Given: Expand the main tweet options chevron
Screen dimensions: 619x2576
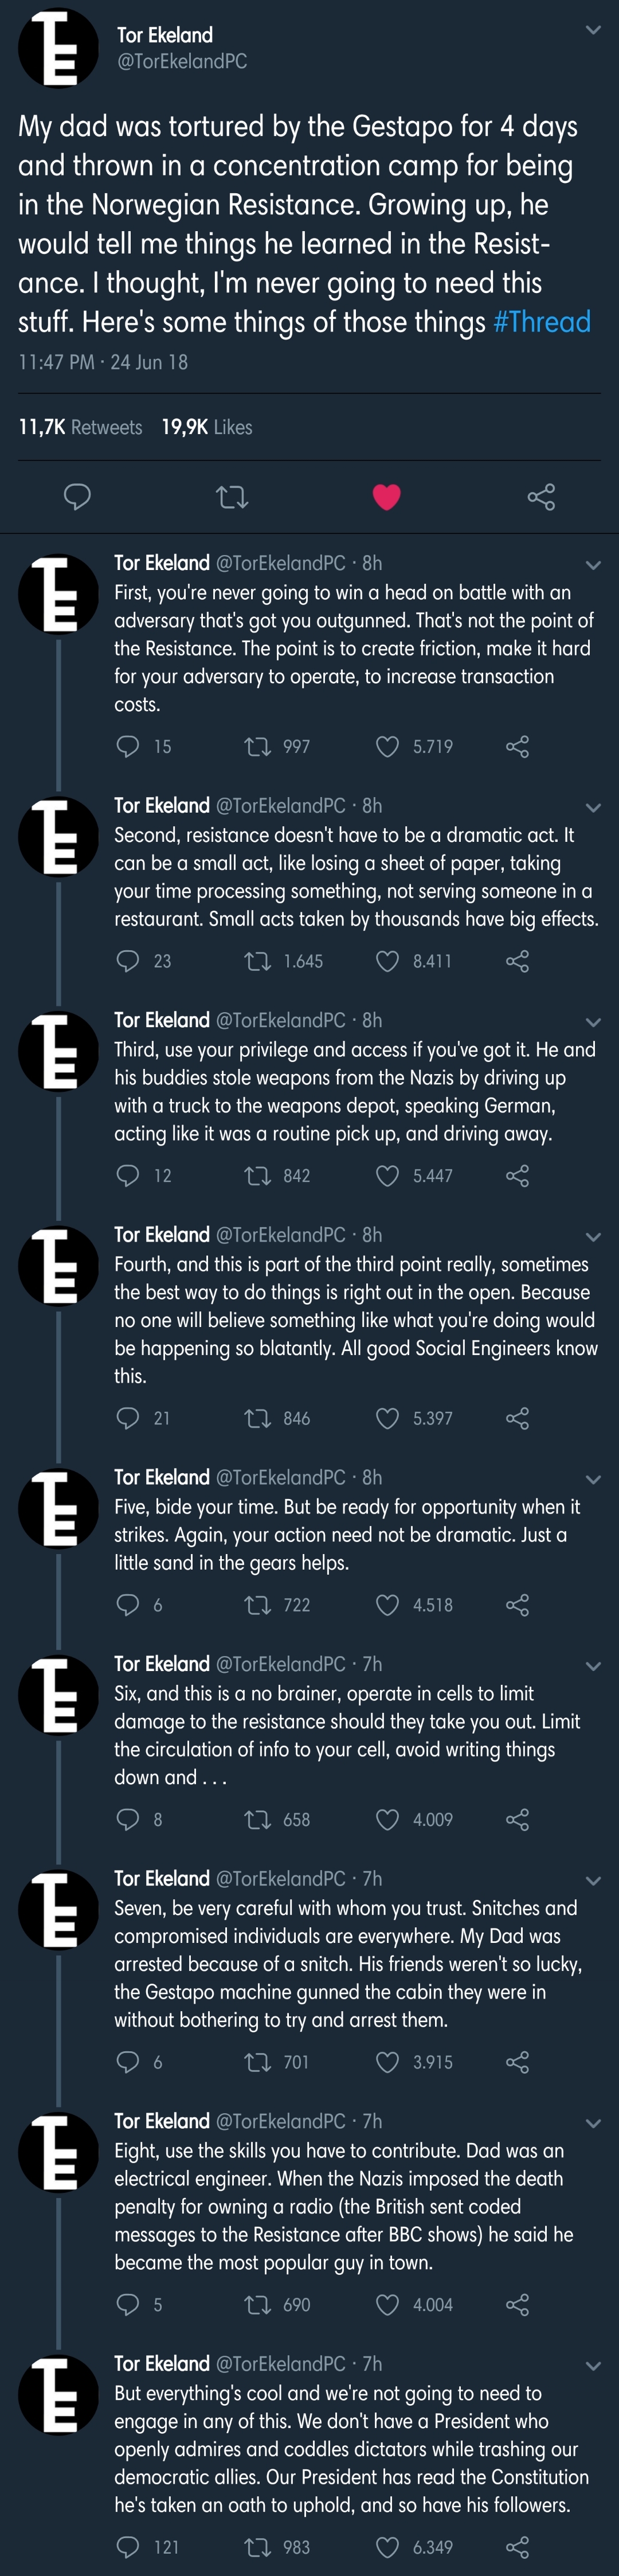Looking at the screenshot, I should 593,30.
